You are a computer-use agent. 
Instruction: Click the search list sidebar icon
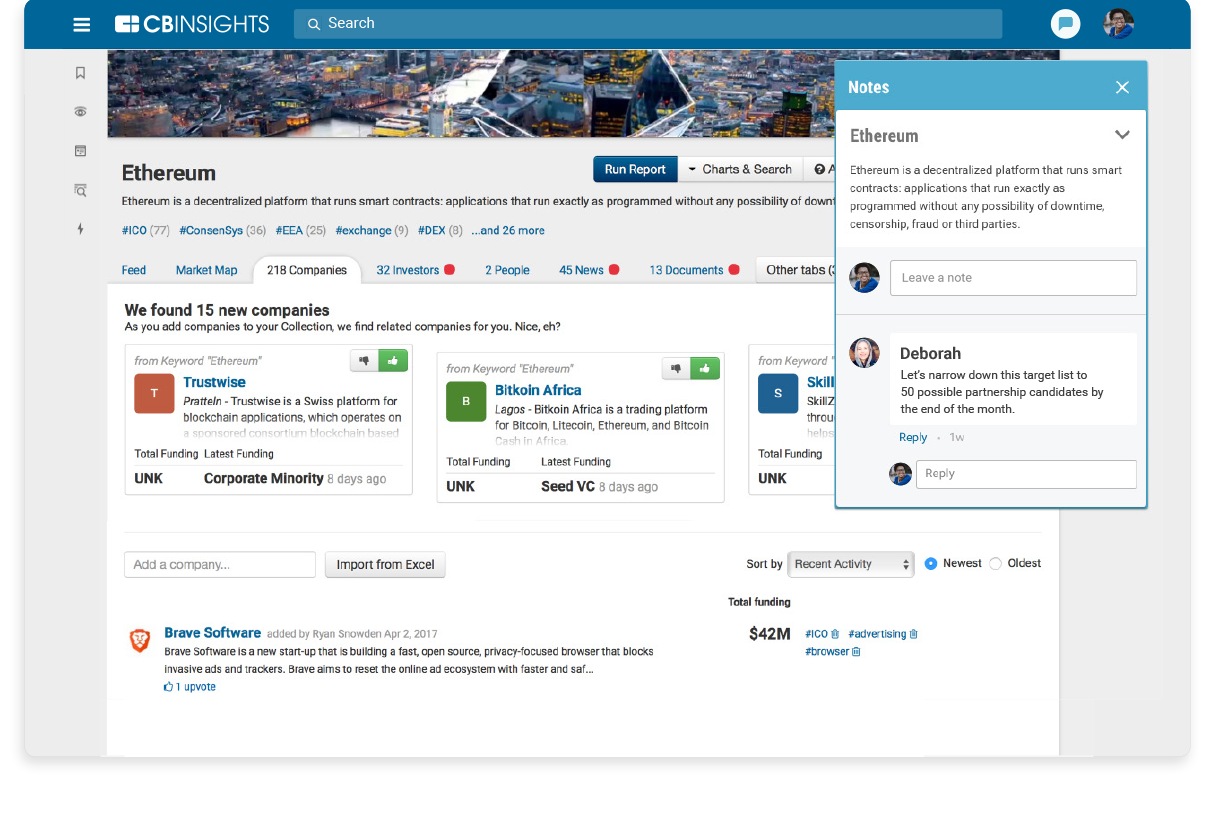click(81, 190)
